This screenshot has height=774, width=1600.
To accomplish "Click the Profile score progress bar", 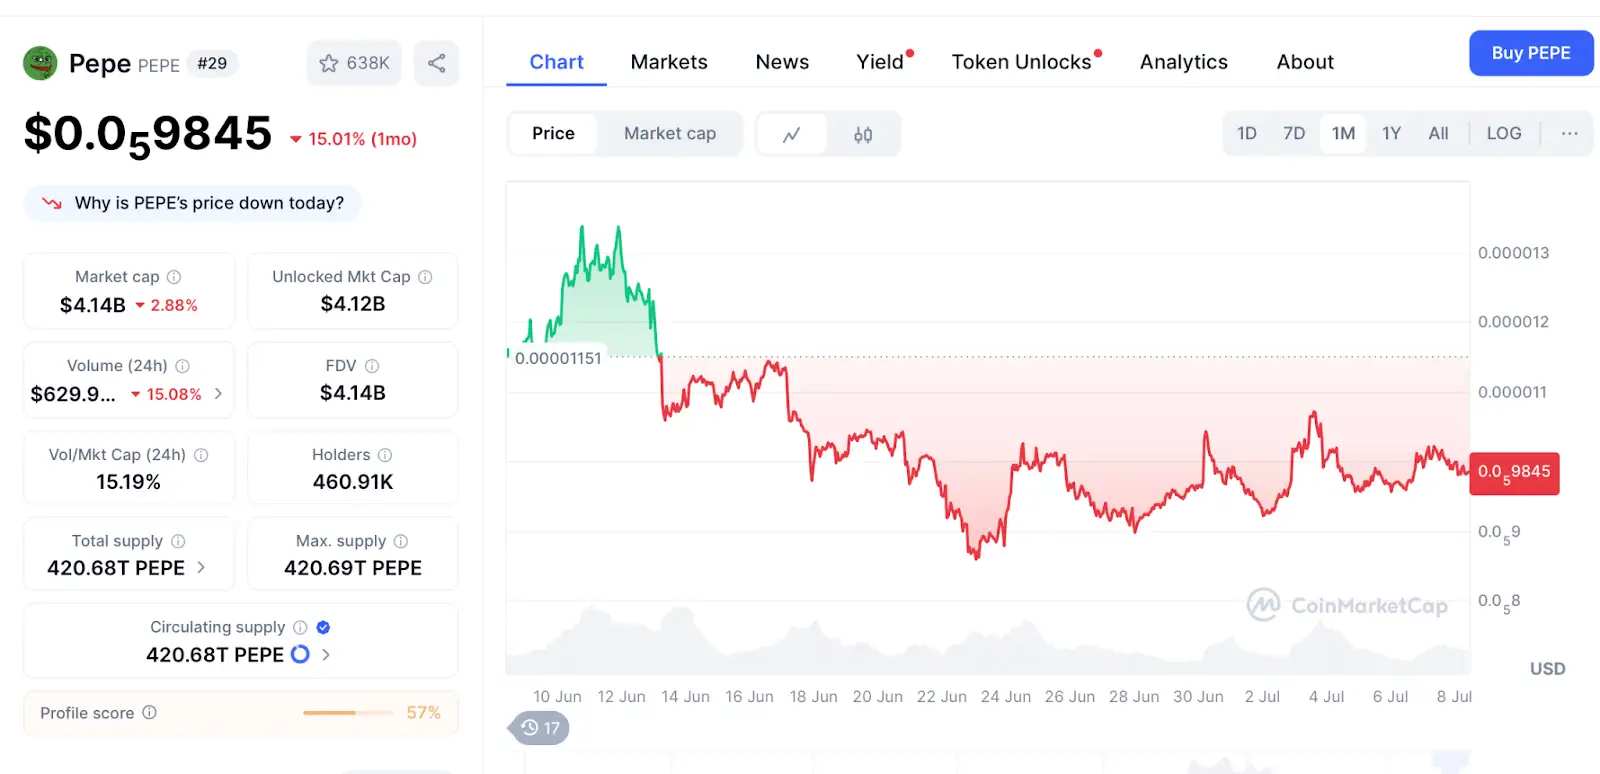I will tap(348, 713).
